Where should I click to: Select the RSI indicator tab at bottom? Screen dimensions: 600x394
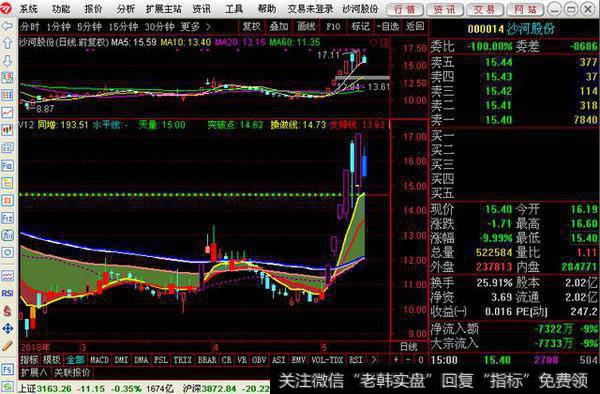356,360
